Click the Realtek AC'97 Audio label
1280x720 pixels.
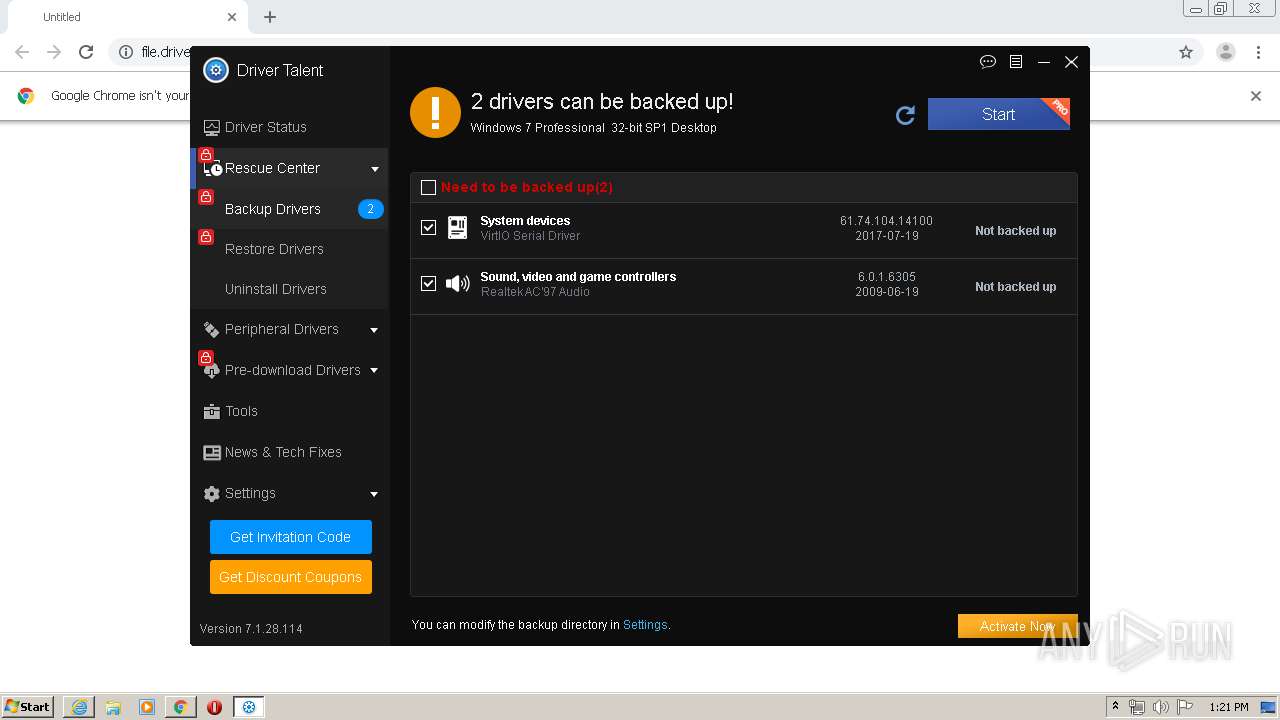coord(535,292)
